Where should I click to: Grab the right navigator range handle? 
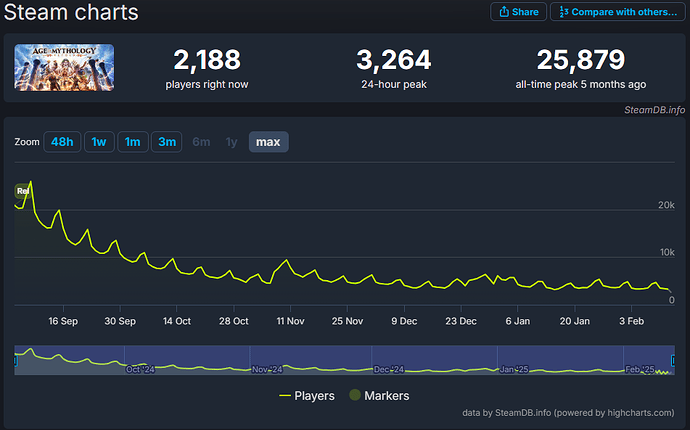(673, 361)
